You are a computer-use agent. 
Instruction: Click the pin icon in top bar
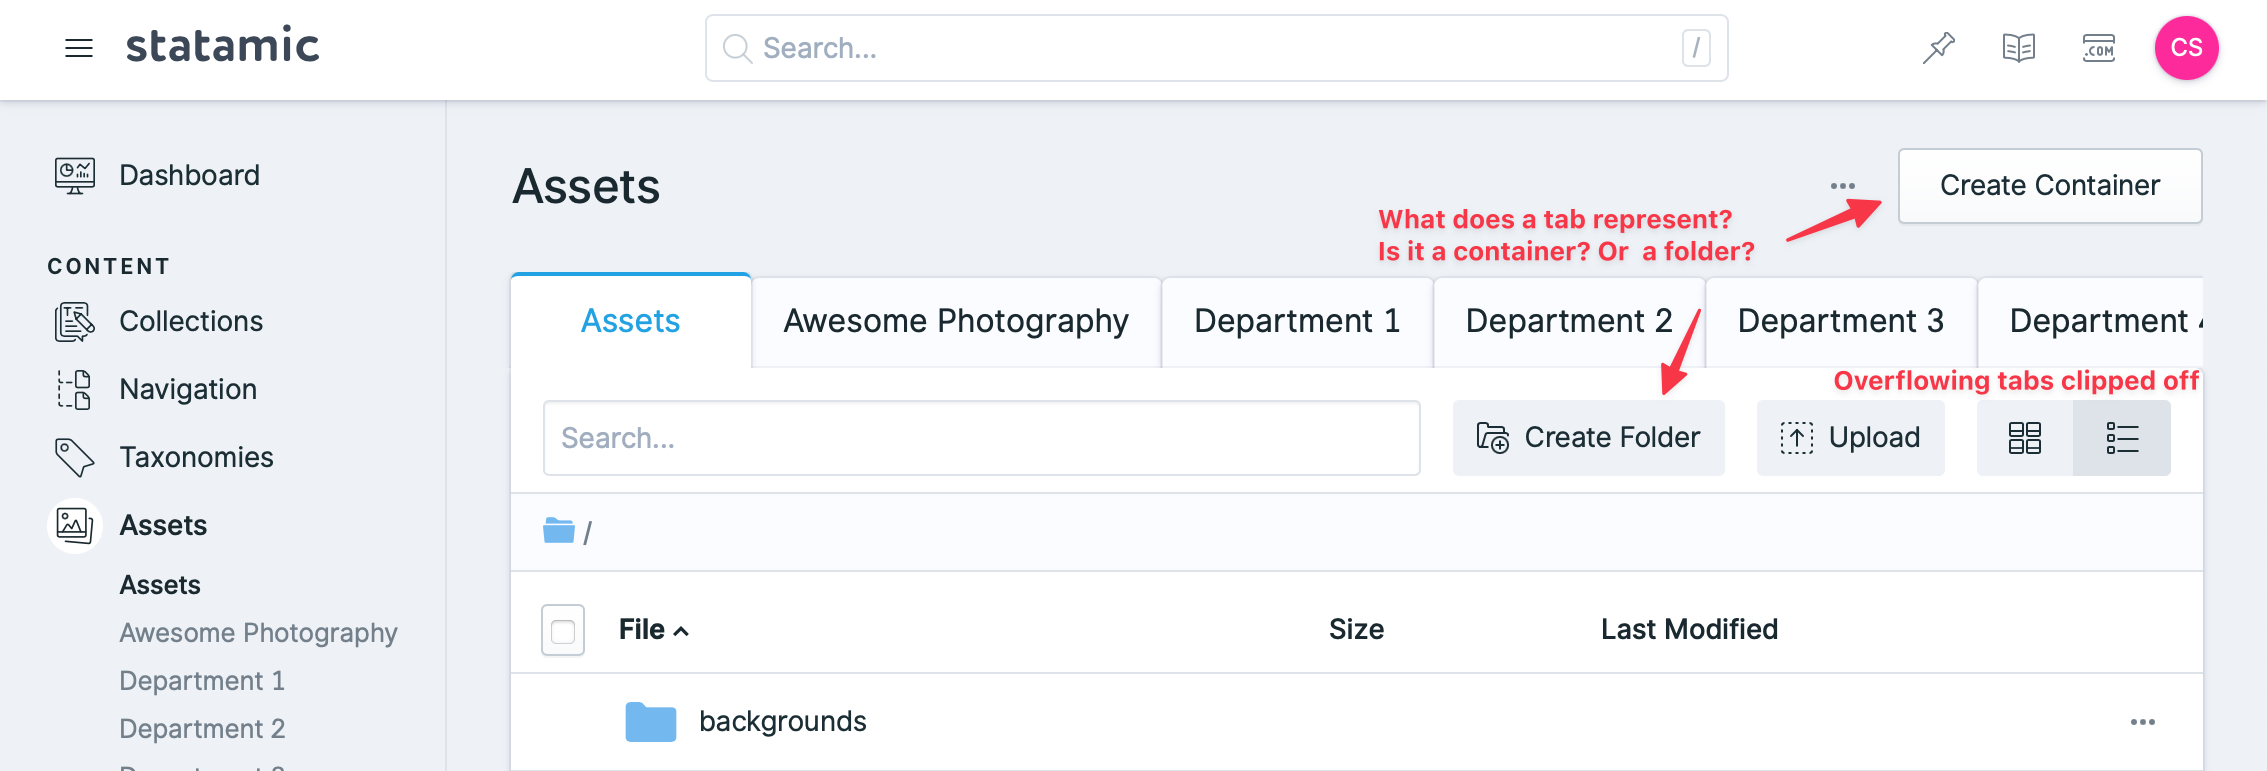pyautogui.click(x=1938, y=47)
